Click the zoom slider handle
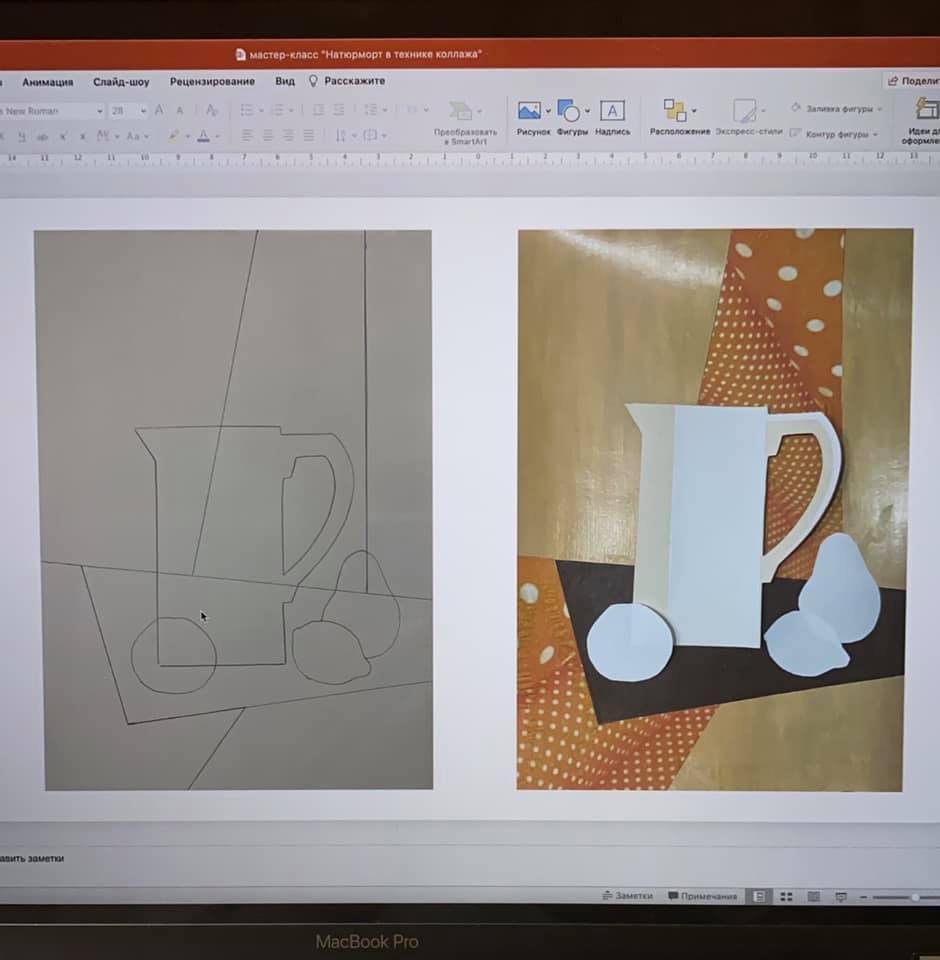This screenshot has width=940, height=960. [915, 898]
